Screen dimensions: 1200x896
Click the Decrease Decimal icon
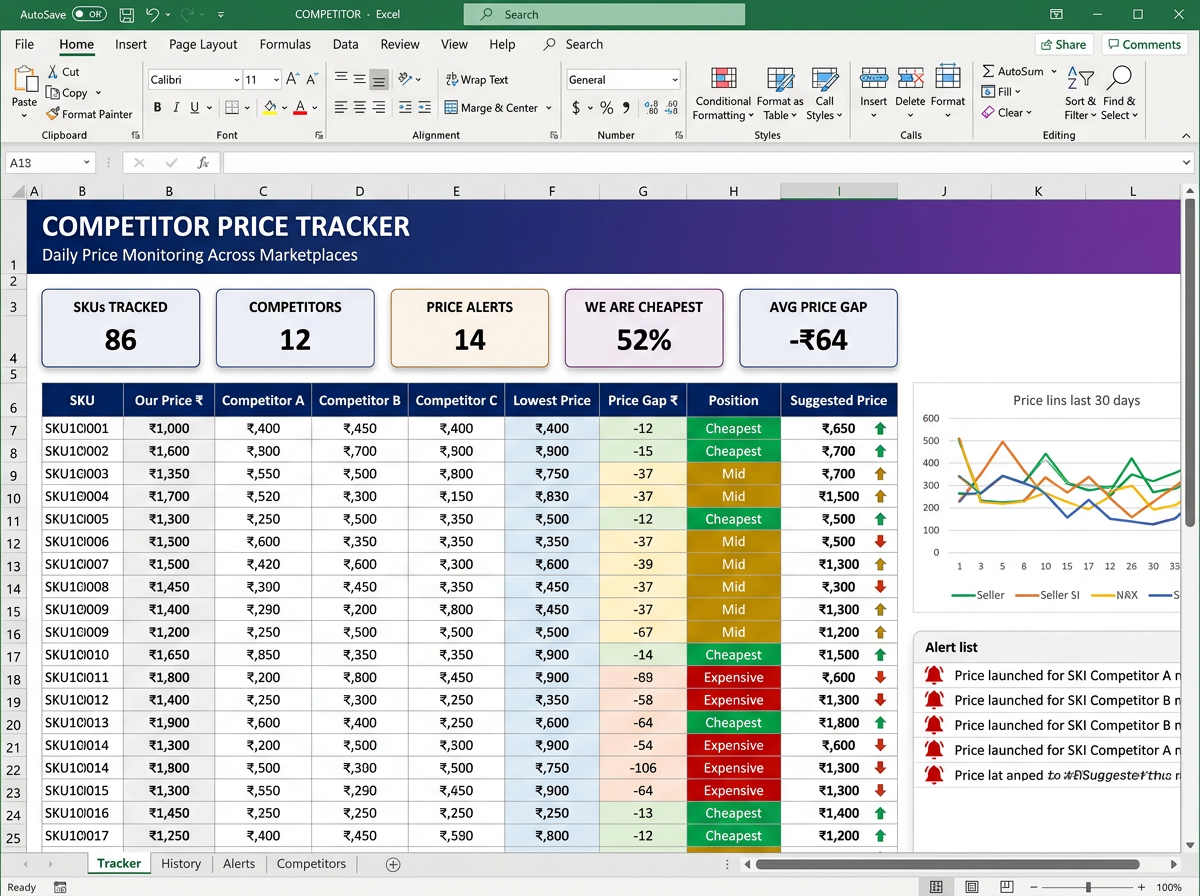point(671,107)
